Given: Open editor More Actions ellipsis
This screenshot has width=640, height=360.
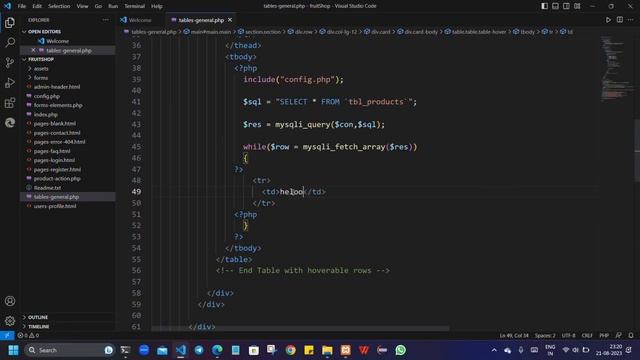Looking at the screenshot, I should 631,20.
